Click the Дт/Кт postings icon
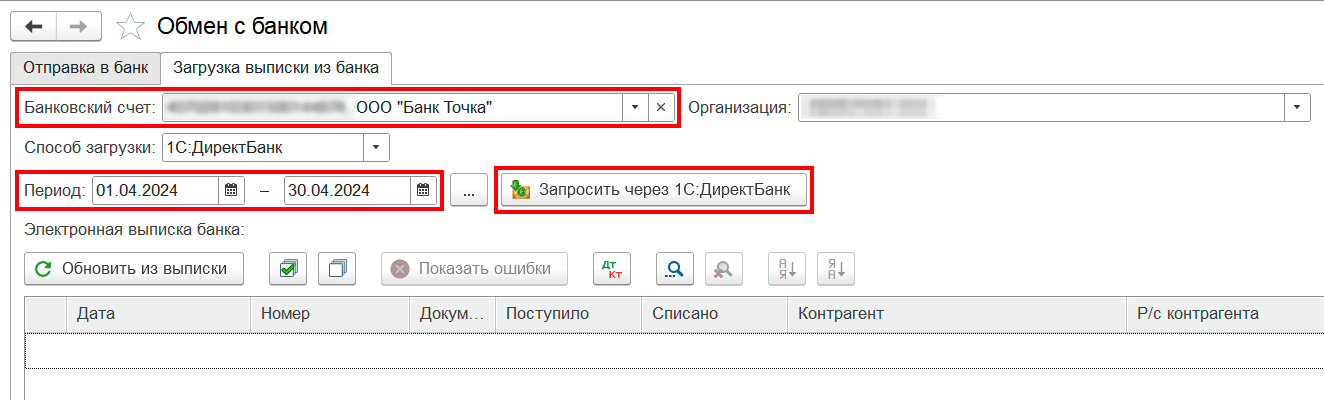Viewport: 1324px width, 400px height. 612,268
